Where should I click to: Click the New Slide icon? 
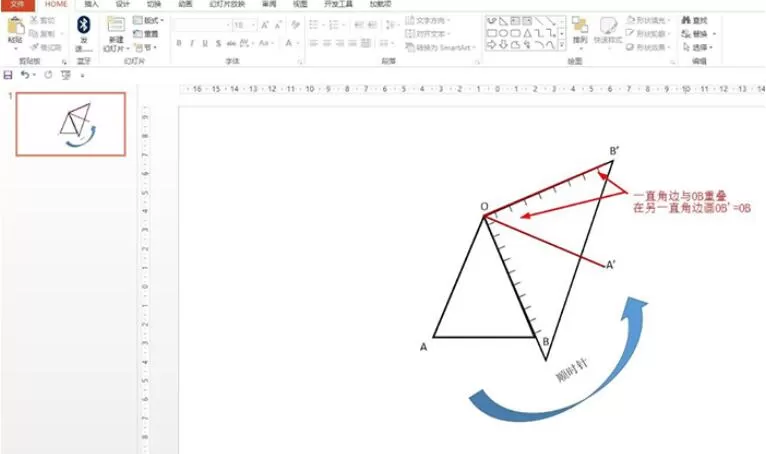pos(116,25)
